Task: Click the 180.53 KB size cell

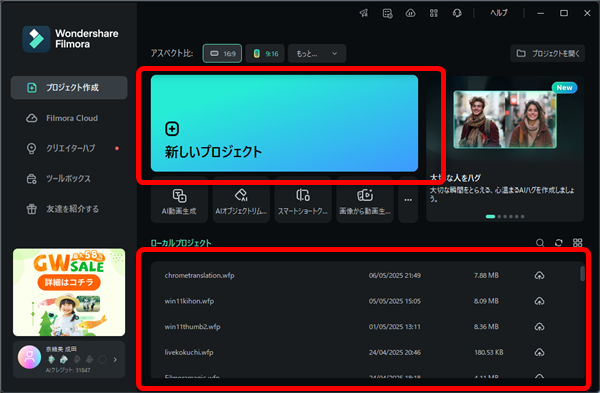Action: (x=489, y=352)
